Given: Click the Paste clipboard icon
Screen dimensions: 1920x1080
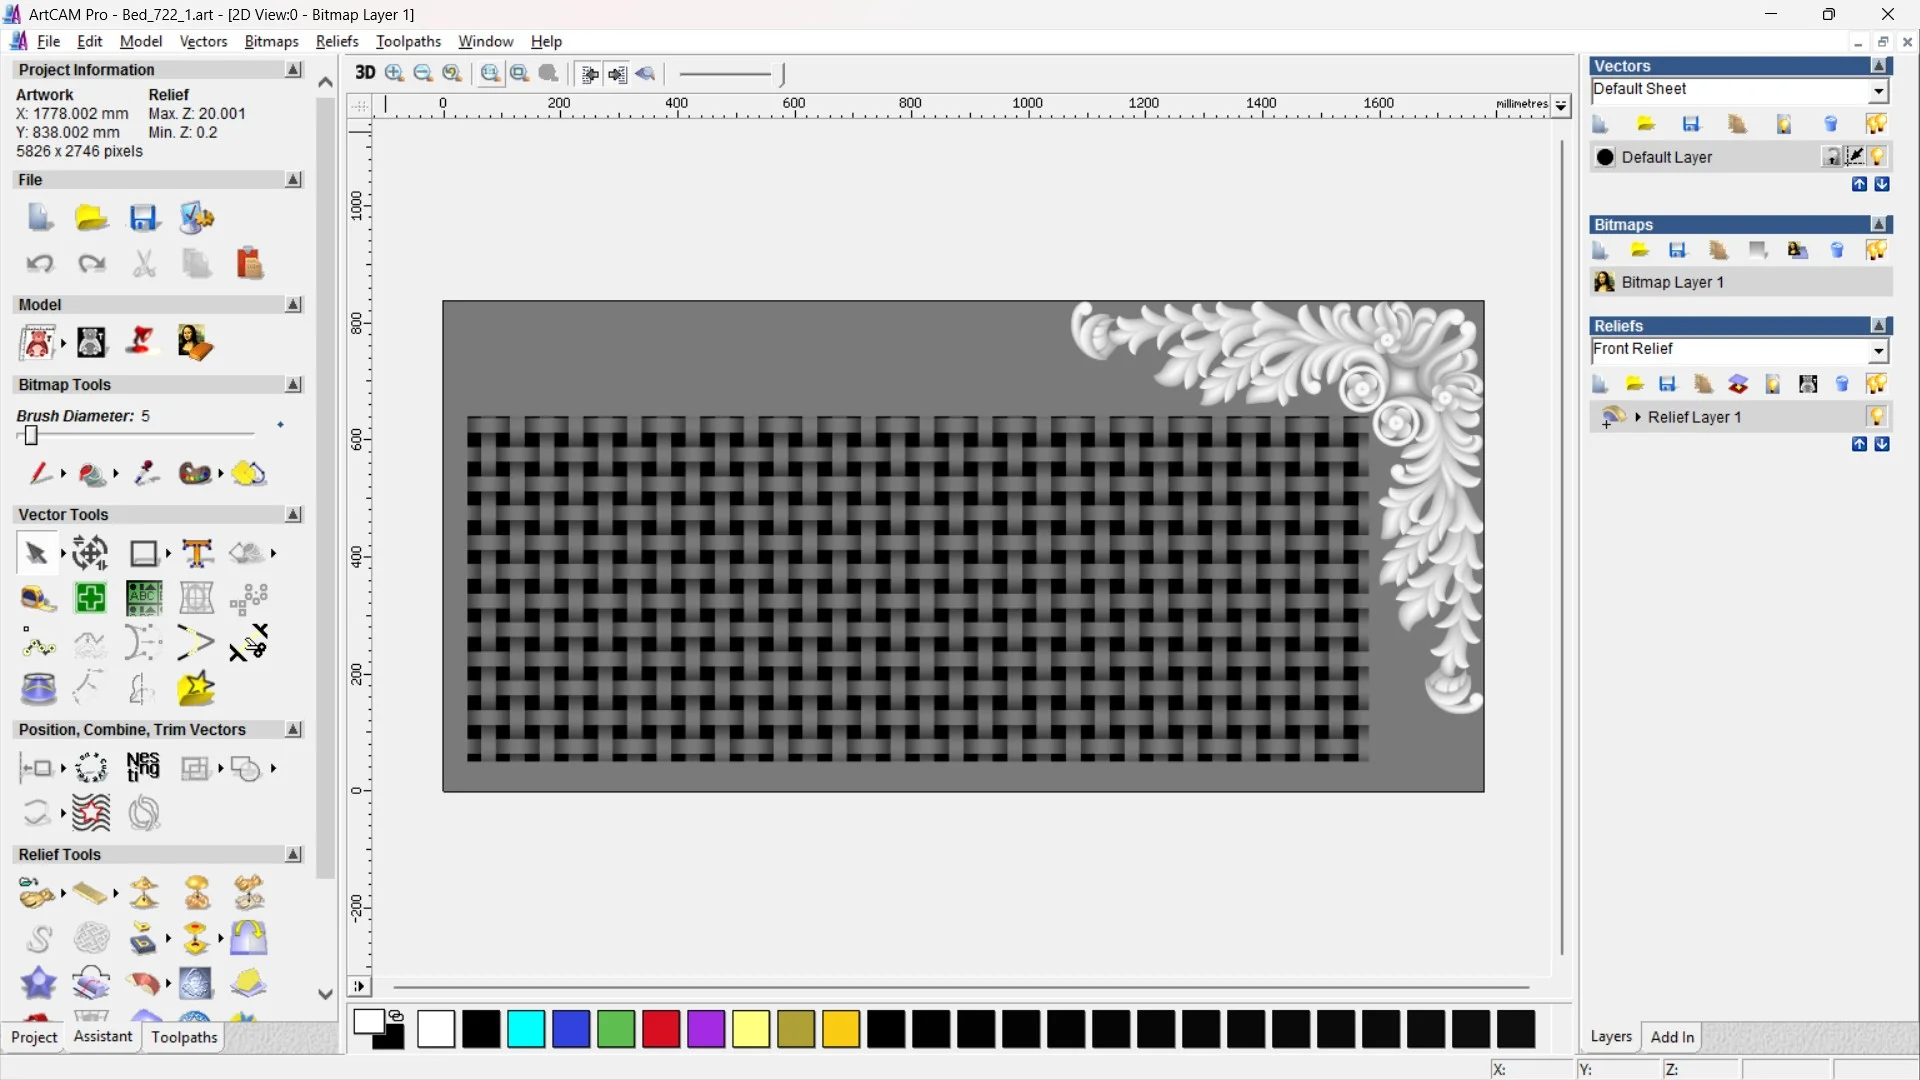Looking at the screenshot, I should click(249, 264).
